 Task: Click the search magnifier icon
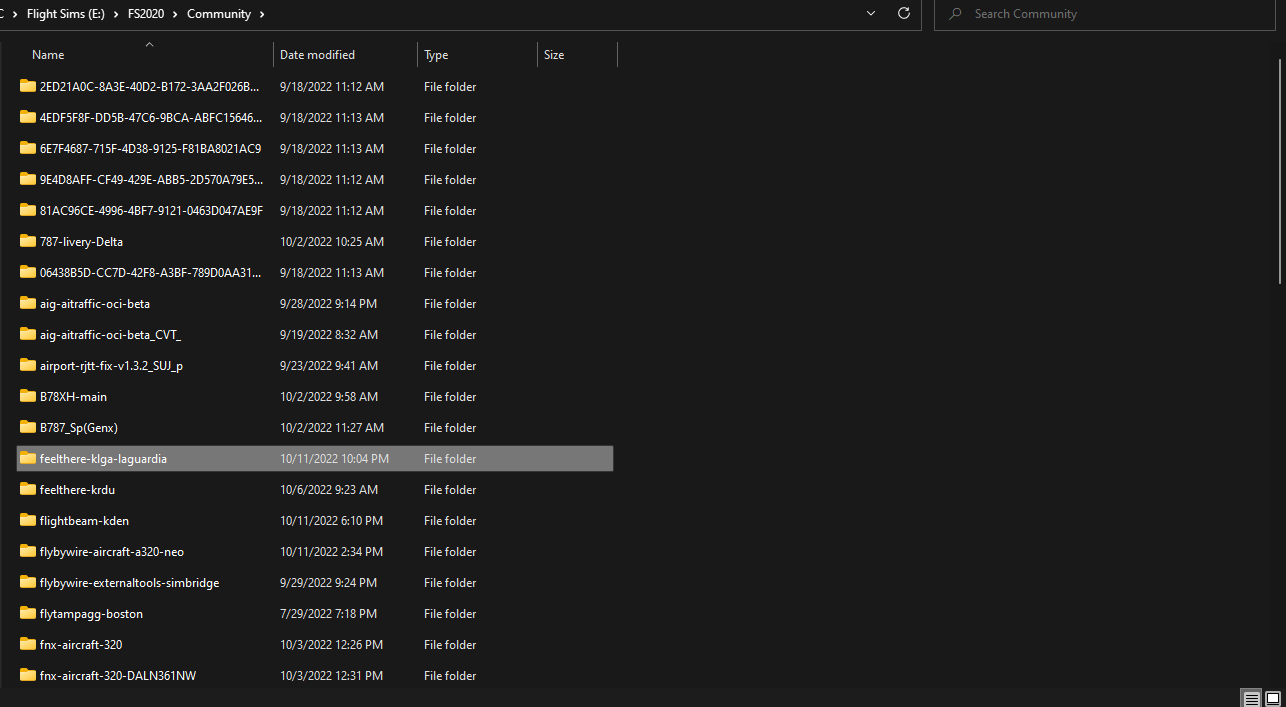(x=956, y=14)
